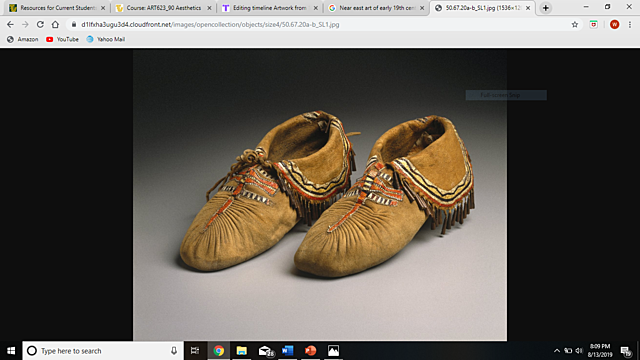This screenshot has height=360, width=640.
Task: View site security lock information
Action: [x=74, y=24]
